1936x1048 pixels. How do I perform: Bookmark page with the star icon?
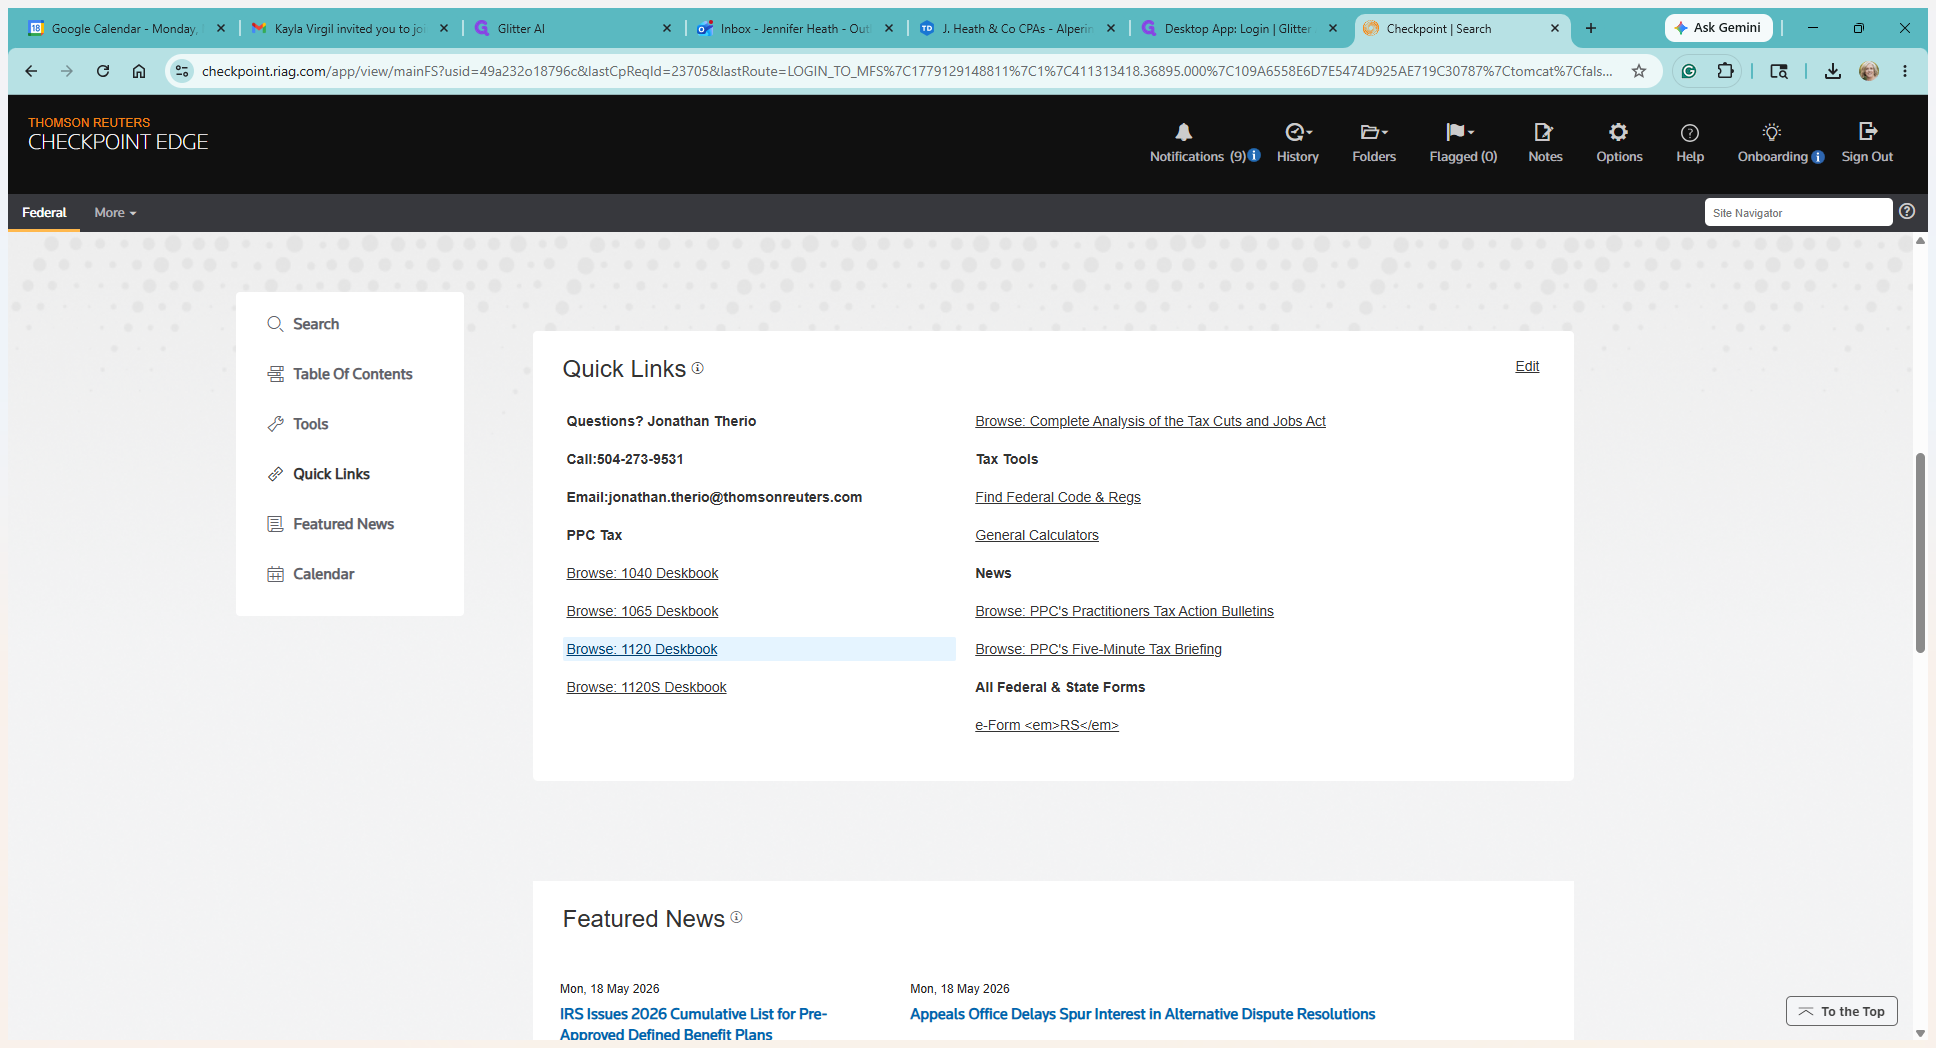(1639, 71)
